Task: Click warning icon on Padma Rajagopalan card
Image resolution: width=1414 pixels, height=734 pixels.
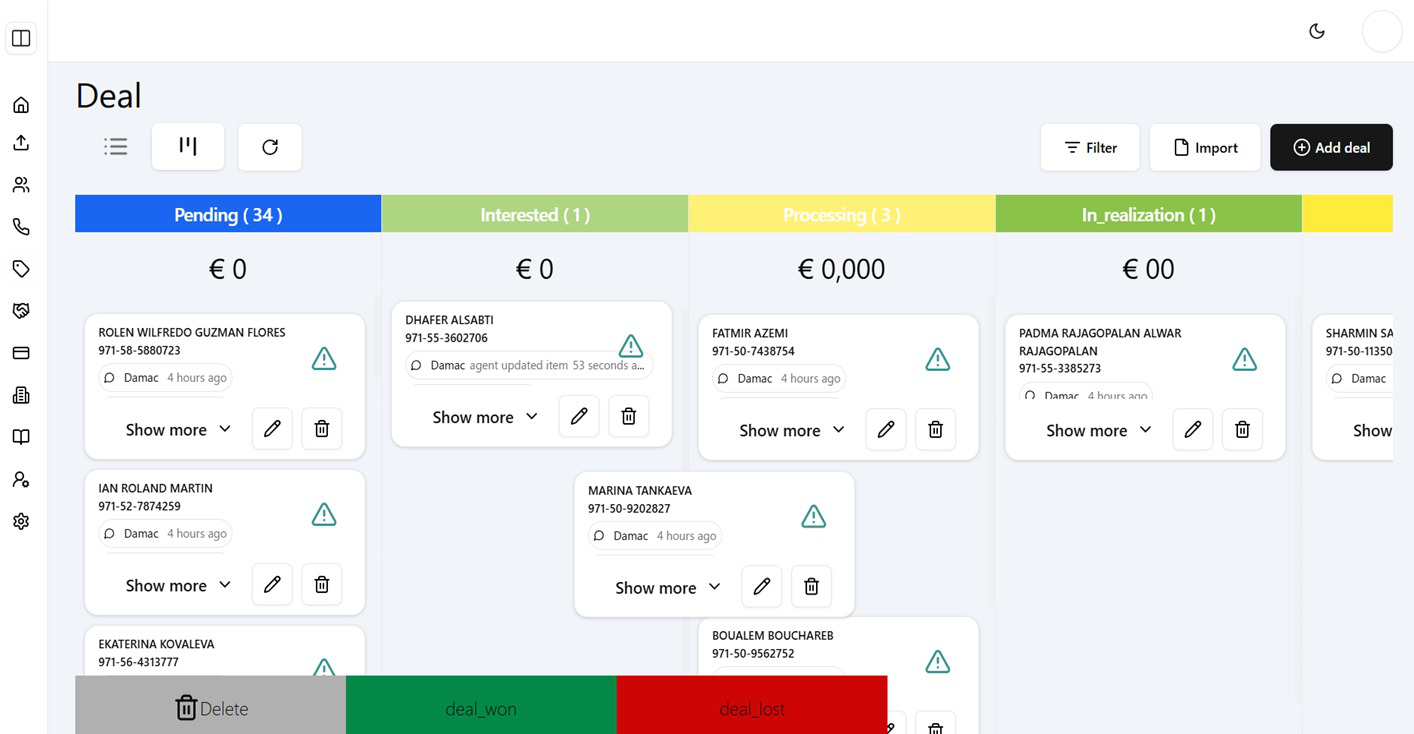Action: (x=1245, y=359)
